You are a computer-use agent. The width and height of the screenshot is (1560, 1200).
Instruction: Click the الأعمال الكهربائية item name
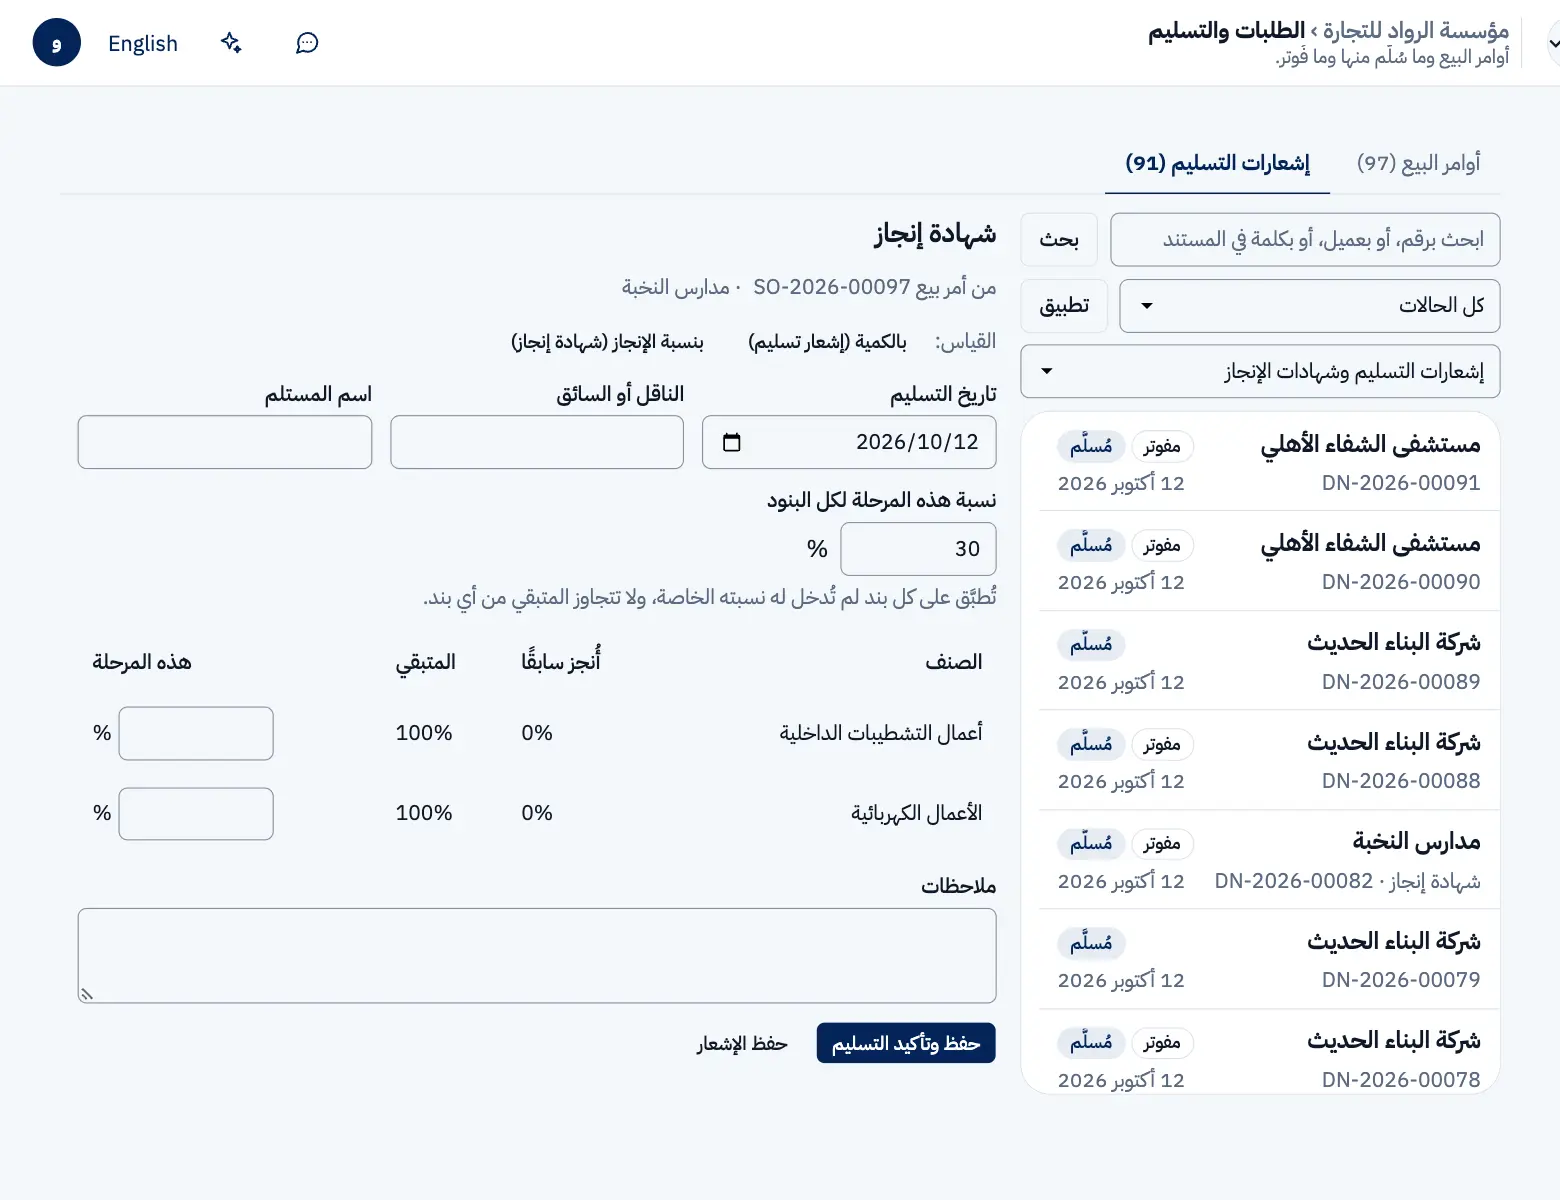click(917, 813)
